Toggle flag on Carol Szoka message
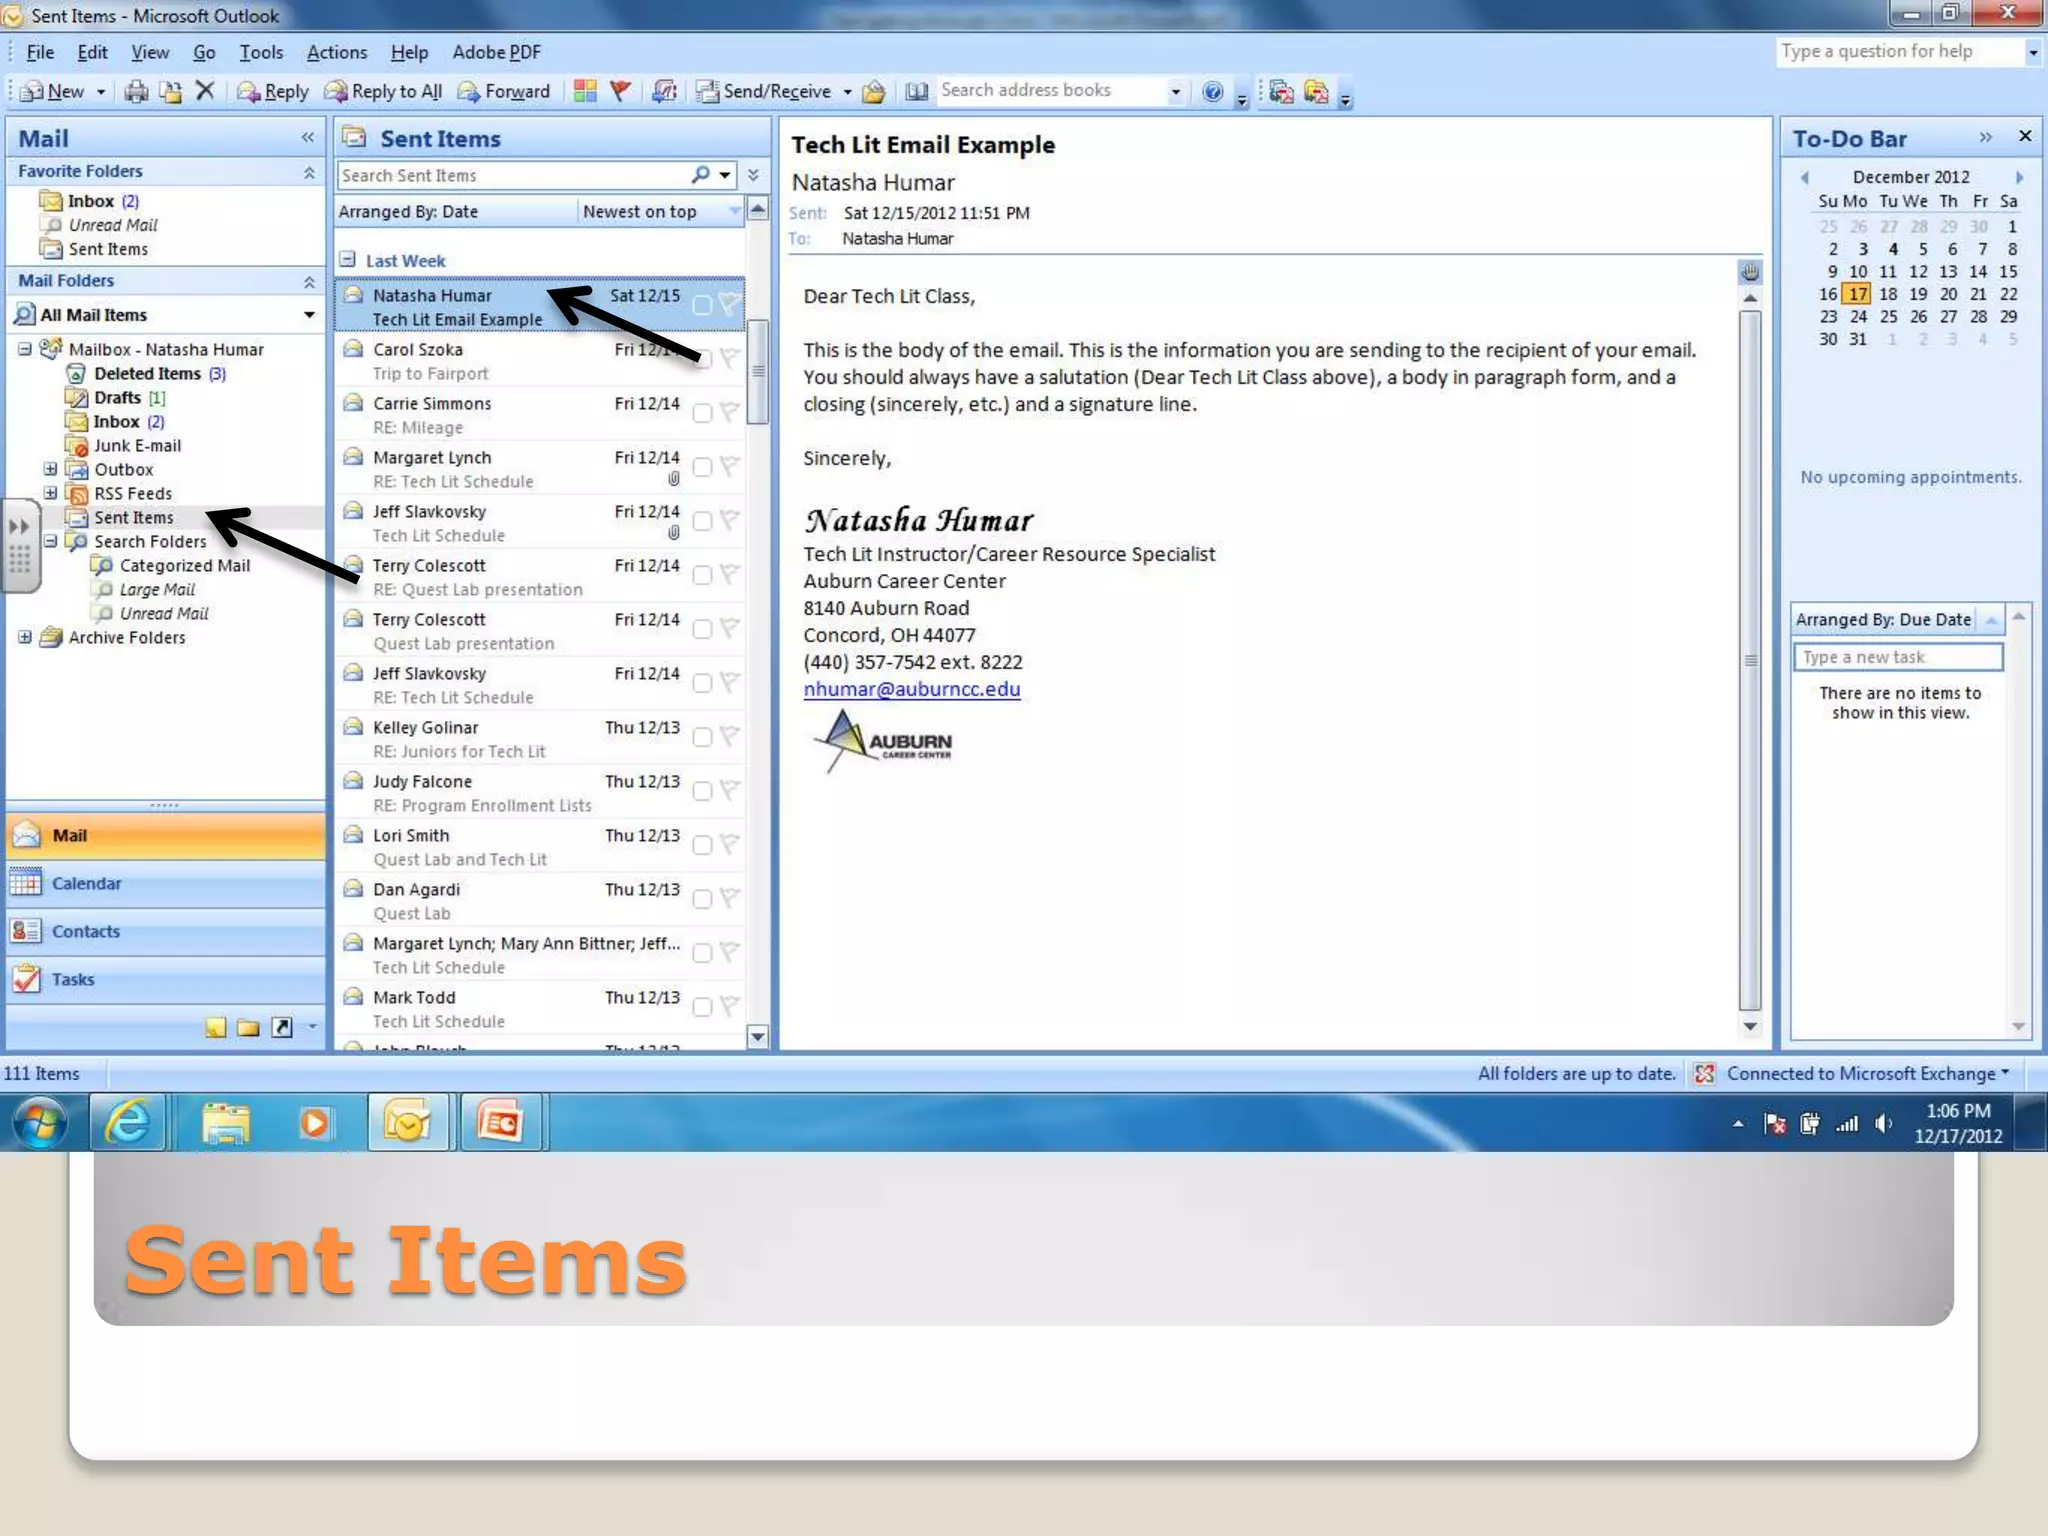This screenshot has width=2048, height=1536. 730,358
